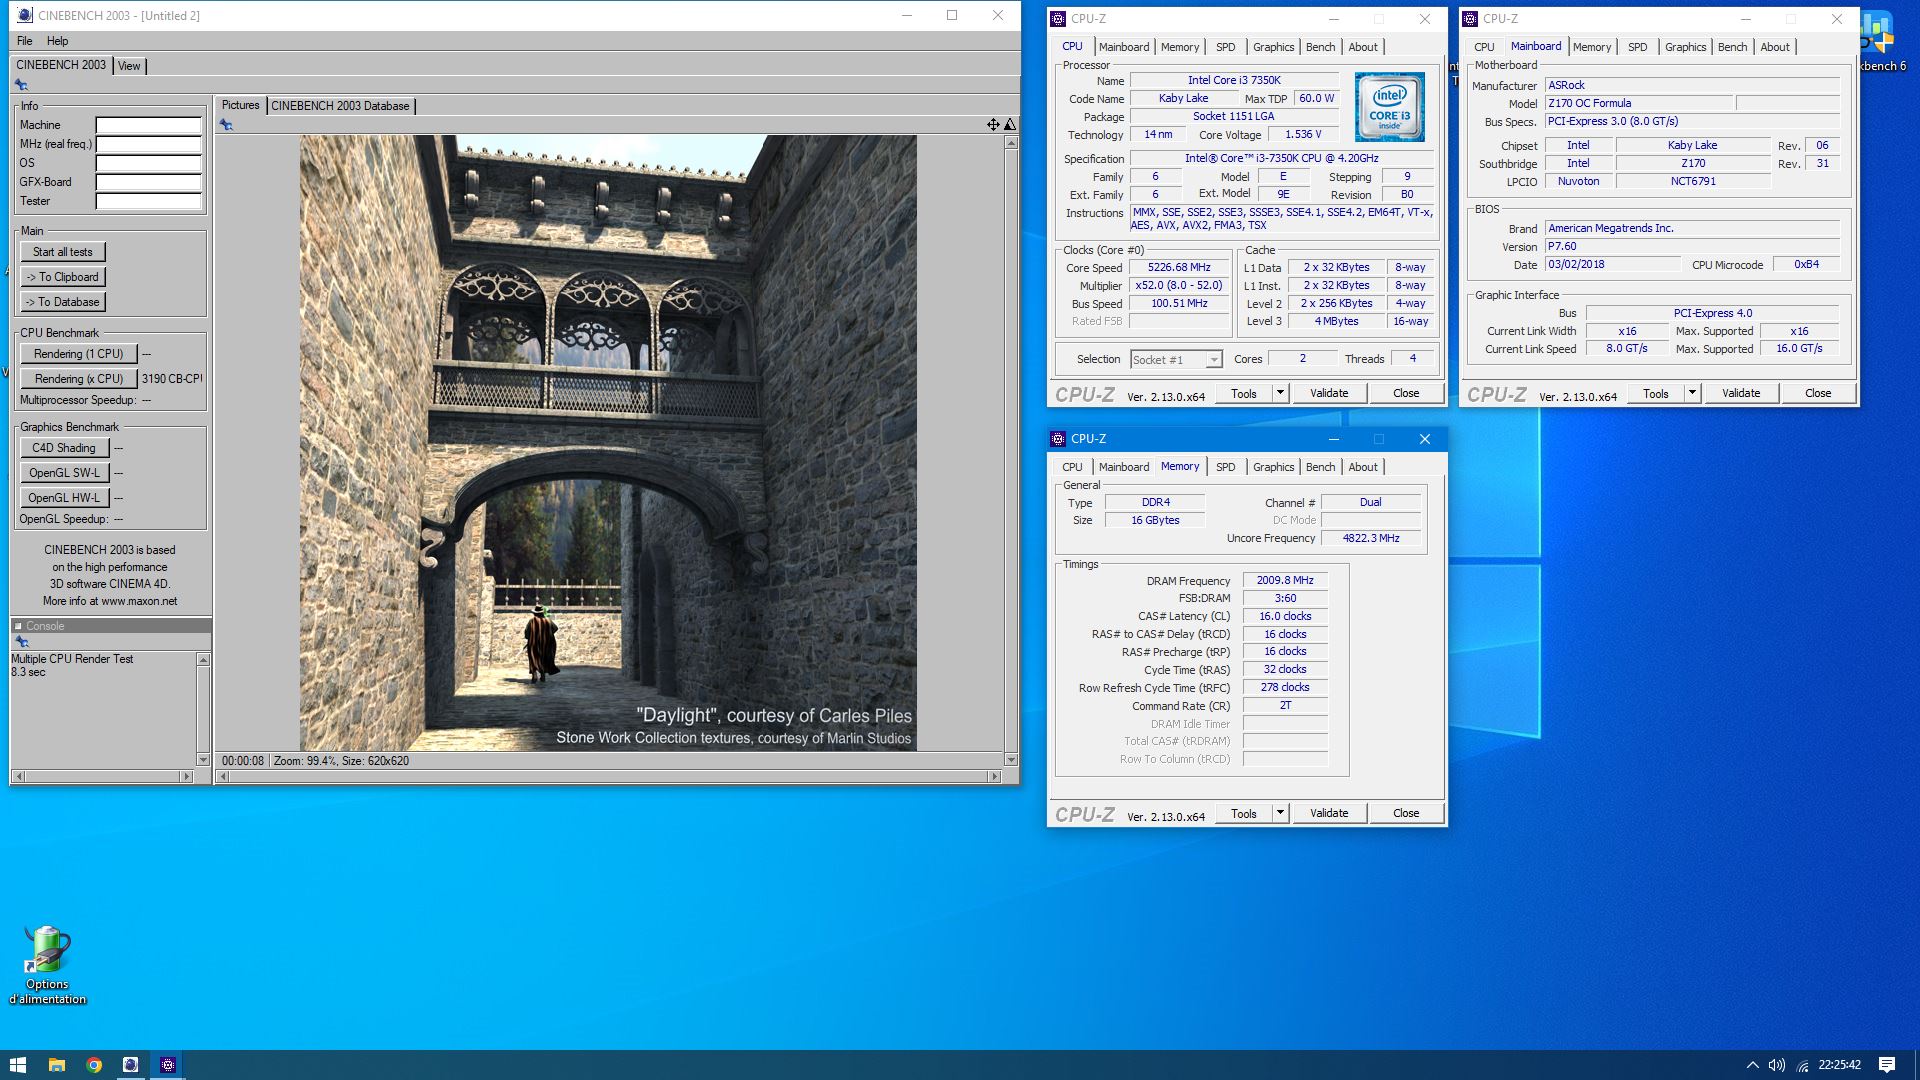Click in the OS input field
This screenshot has height=1080, width=1920.
(x=149, y=163)
